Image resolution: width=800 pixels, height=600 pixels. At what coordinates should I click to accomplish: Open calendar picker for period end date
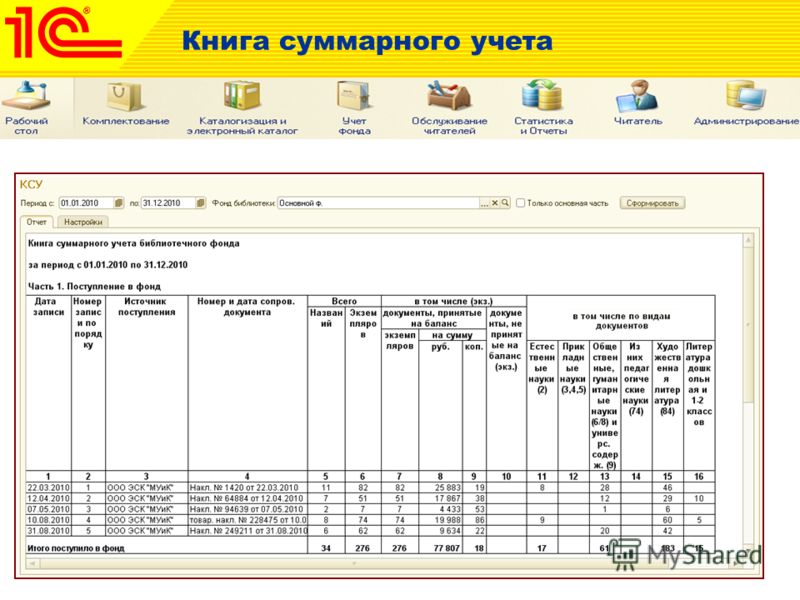201,203
